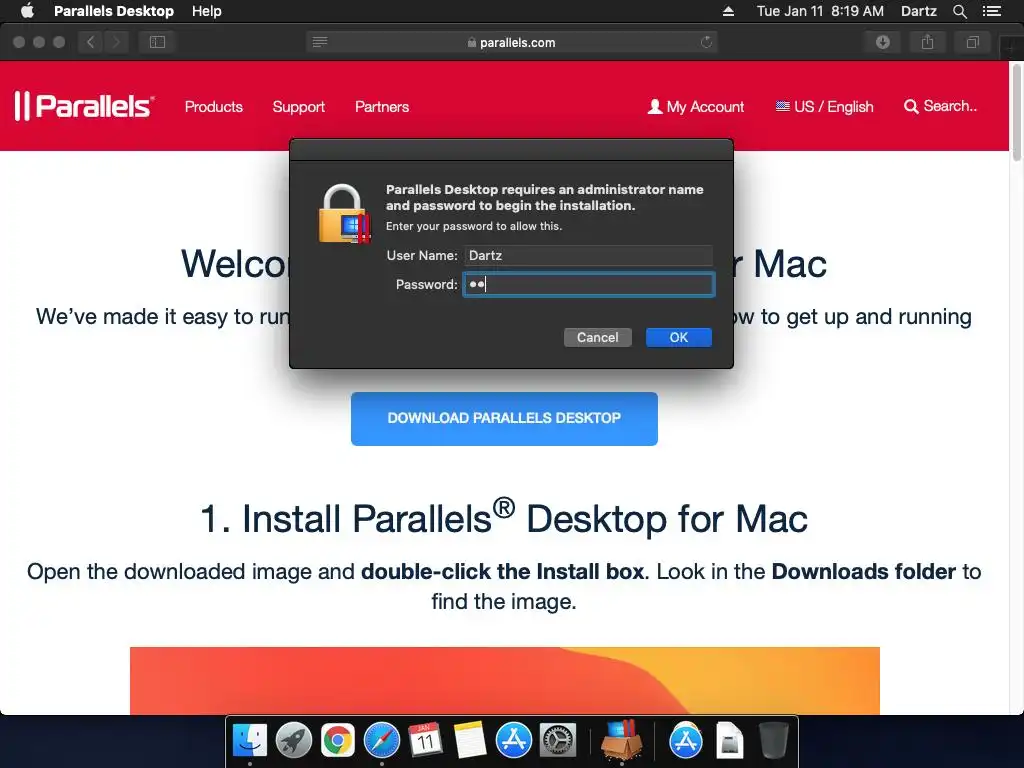The image size is (1024, 768).
Task: Open the Dartz user menu
Action: pos(918,11)
